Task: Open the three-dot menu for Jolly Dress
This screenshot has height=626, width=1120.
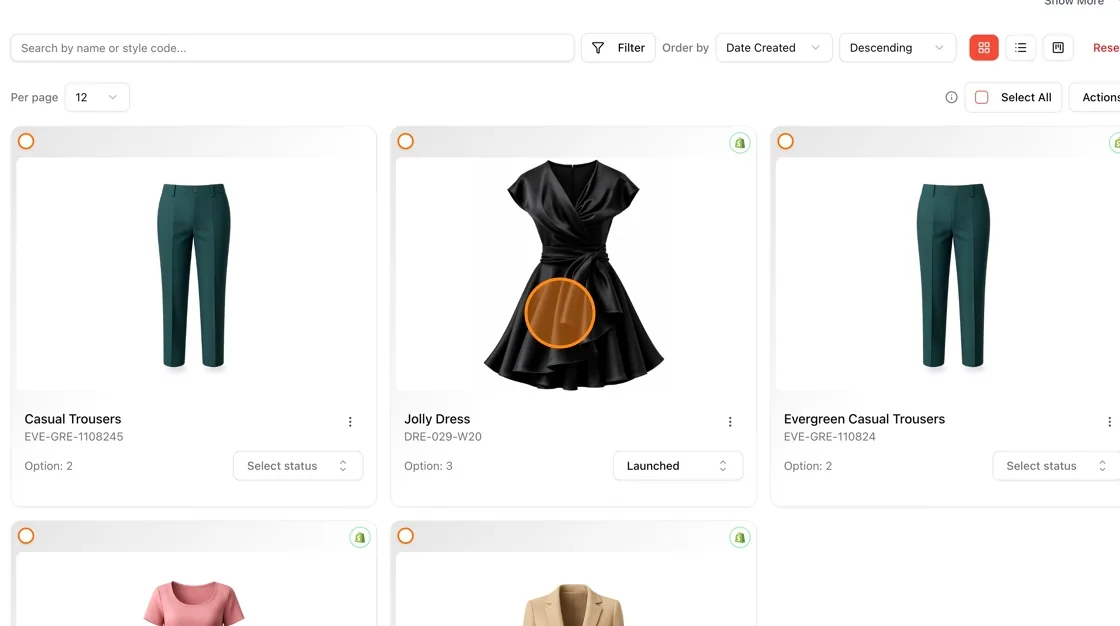Action: (730, 422)
